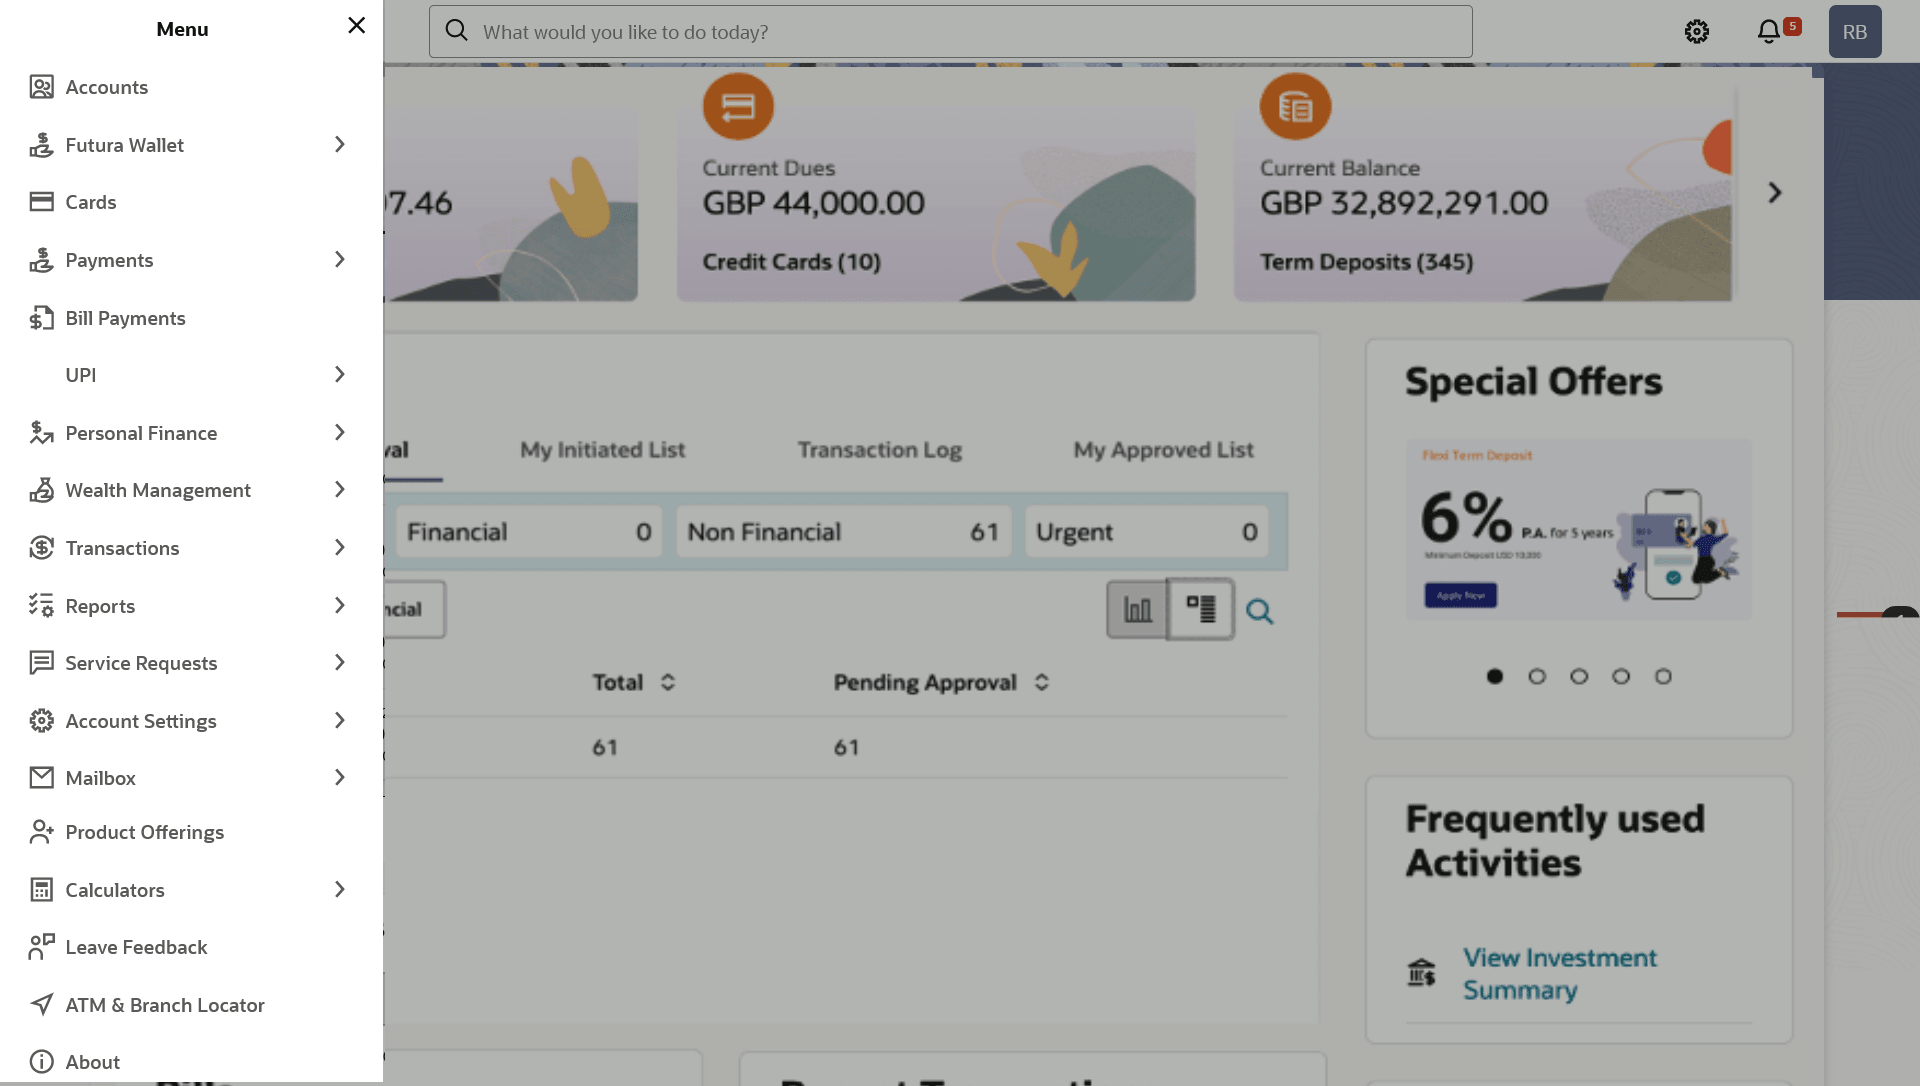Switch to My Initiated List tab
The image size is (1920, 1086).
click(x=602, y=450)
